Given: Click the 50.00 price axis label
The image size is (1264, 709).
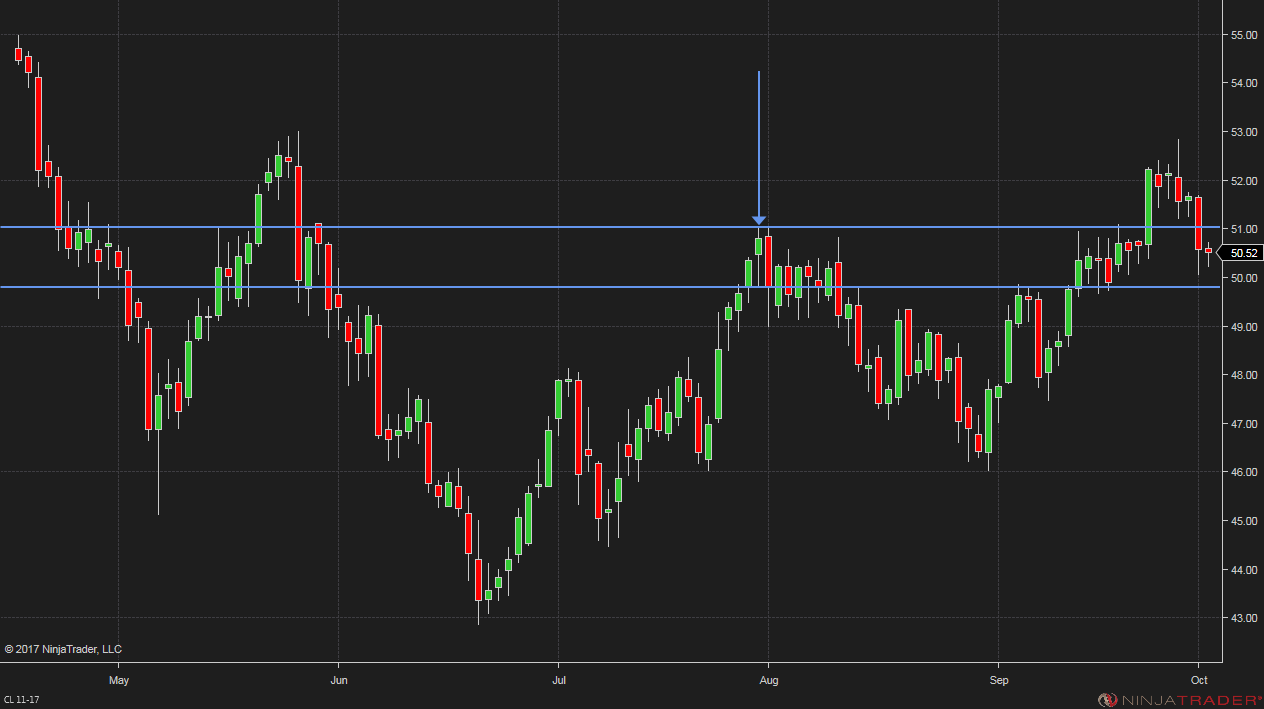Looking at the screenshot, I should [1244, 278].
